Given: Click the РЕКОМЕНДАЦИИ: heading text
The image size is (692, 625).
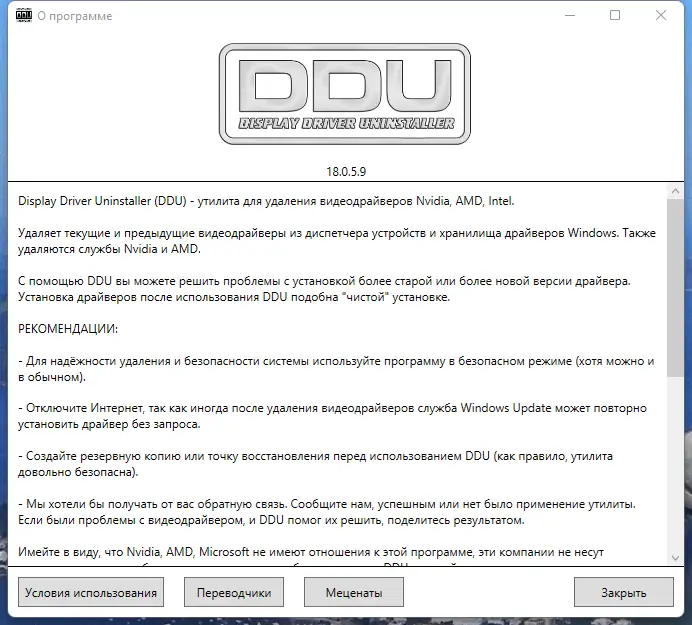Looking at the screenshot, I should tap(68, 329).
